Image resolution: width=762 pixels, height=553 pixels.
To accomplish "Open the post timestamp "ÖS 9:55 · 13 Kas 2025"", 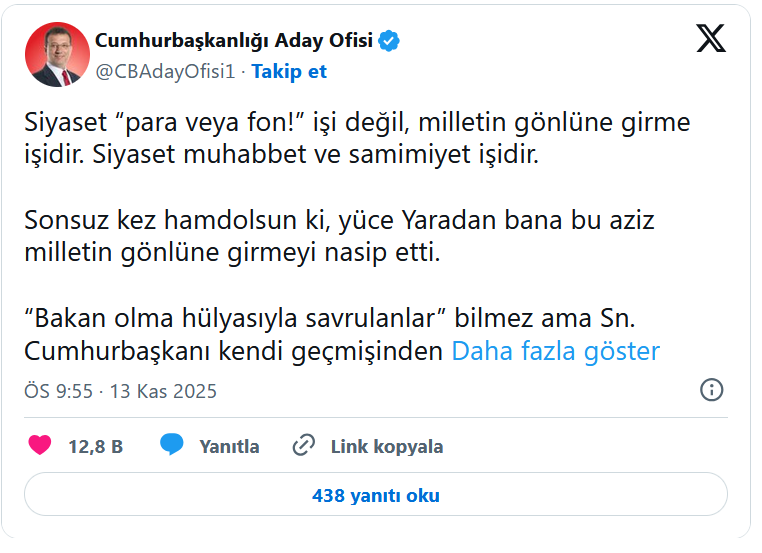I will coord(120,391).
